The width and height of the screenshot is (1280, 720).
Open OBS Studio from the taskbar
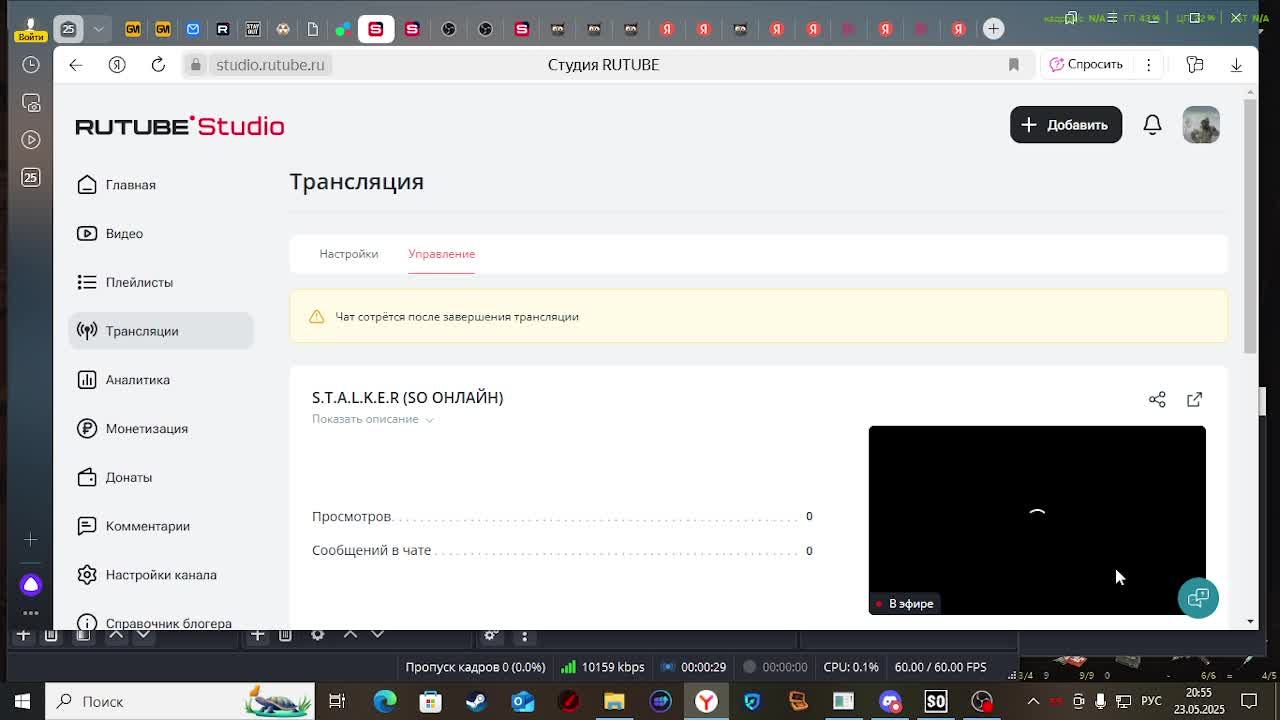982,701
